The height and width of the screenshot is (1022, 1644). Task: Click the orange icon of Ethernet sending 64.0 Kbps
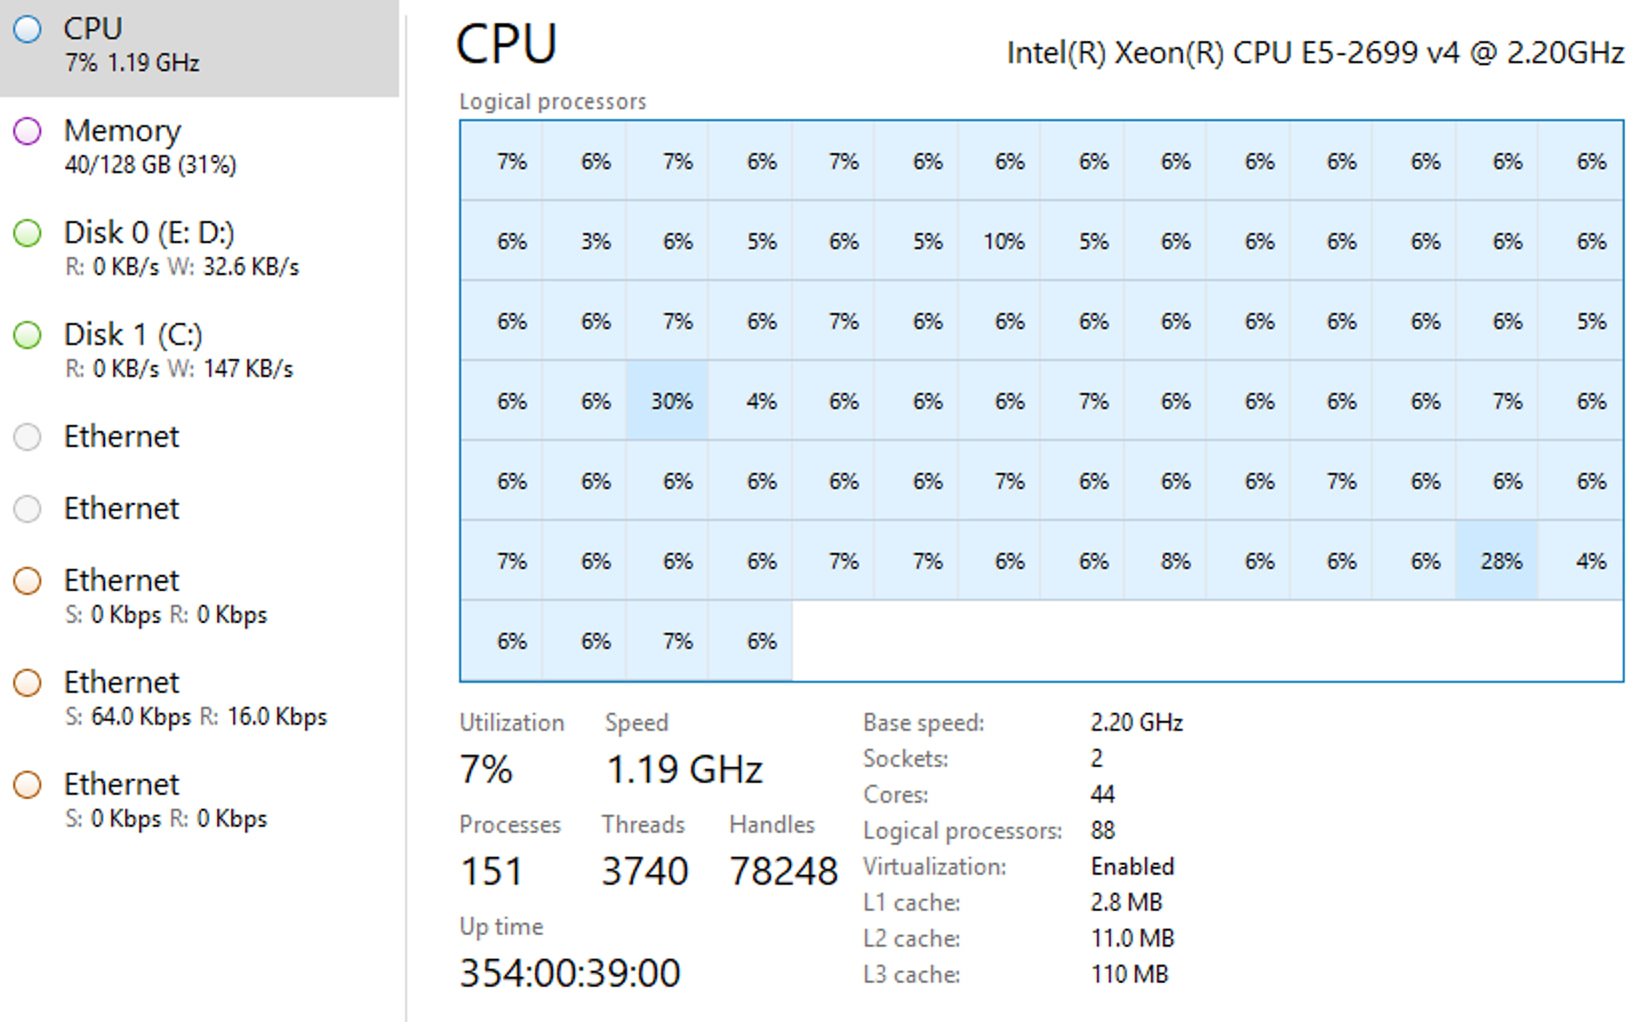[28, 683]
